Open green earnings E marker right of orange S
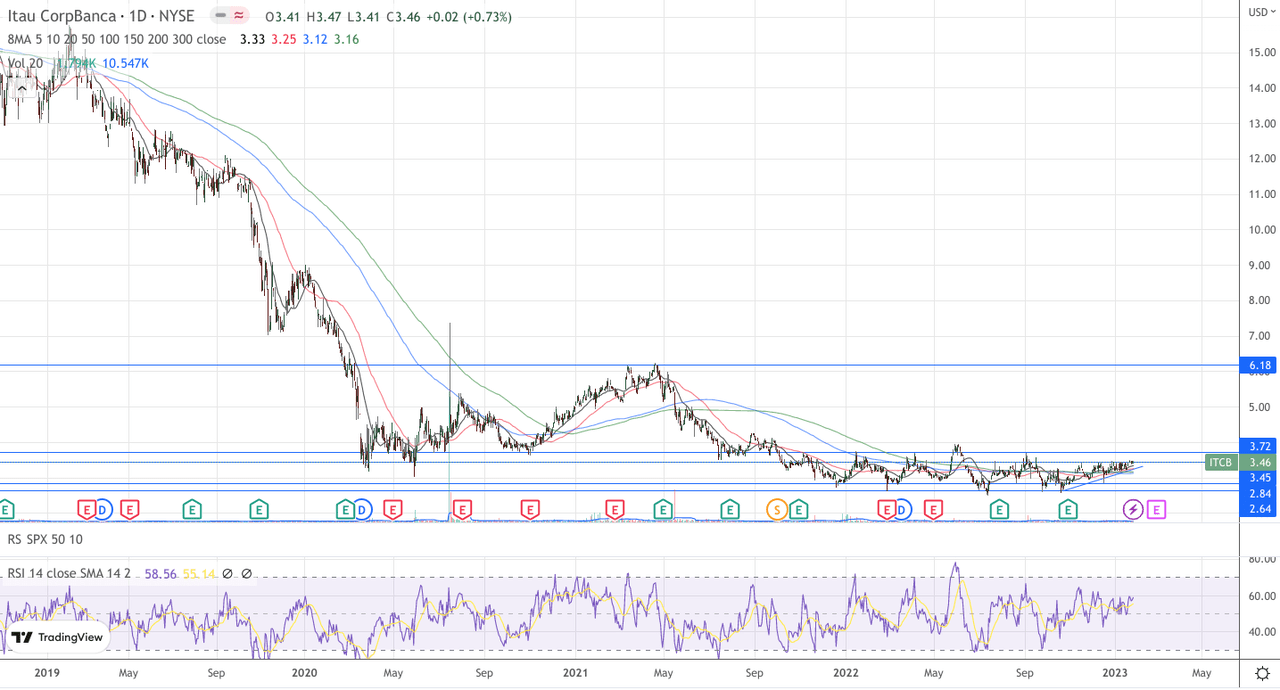1280x690 pixels. pos(798,510)
